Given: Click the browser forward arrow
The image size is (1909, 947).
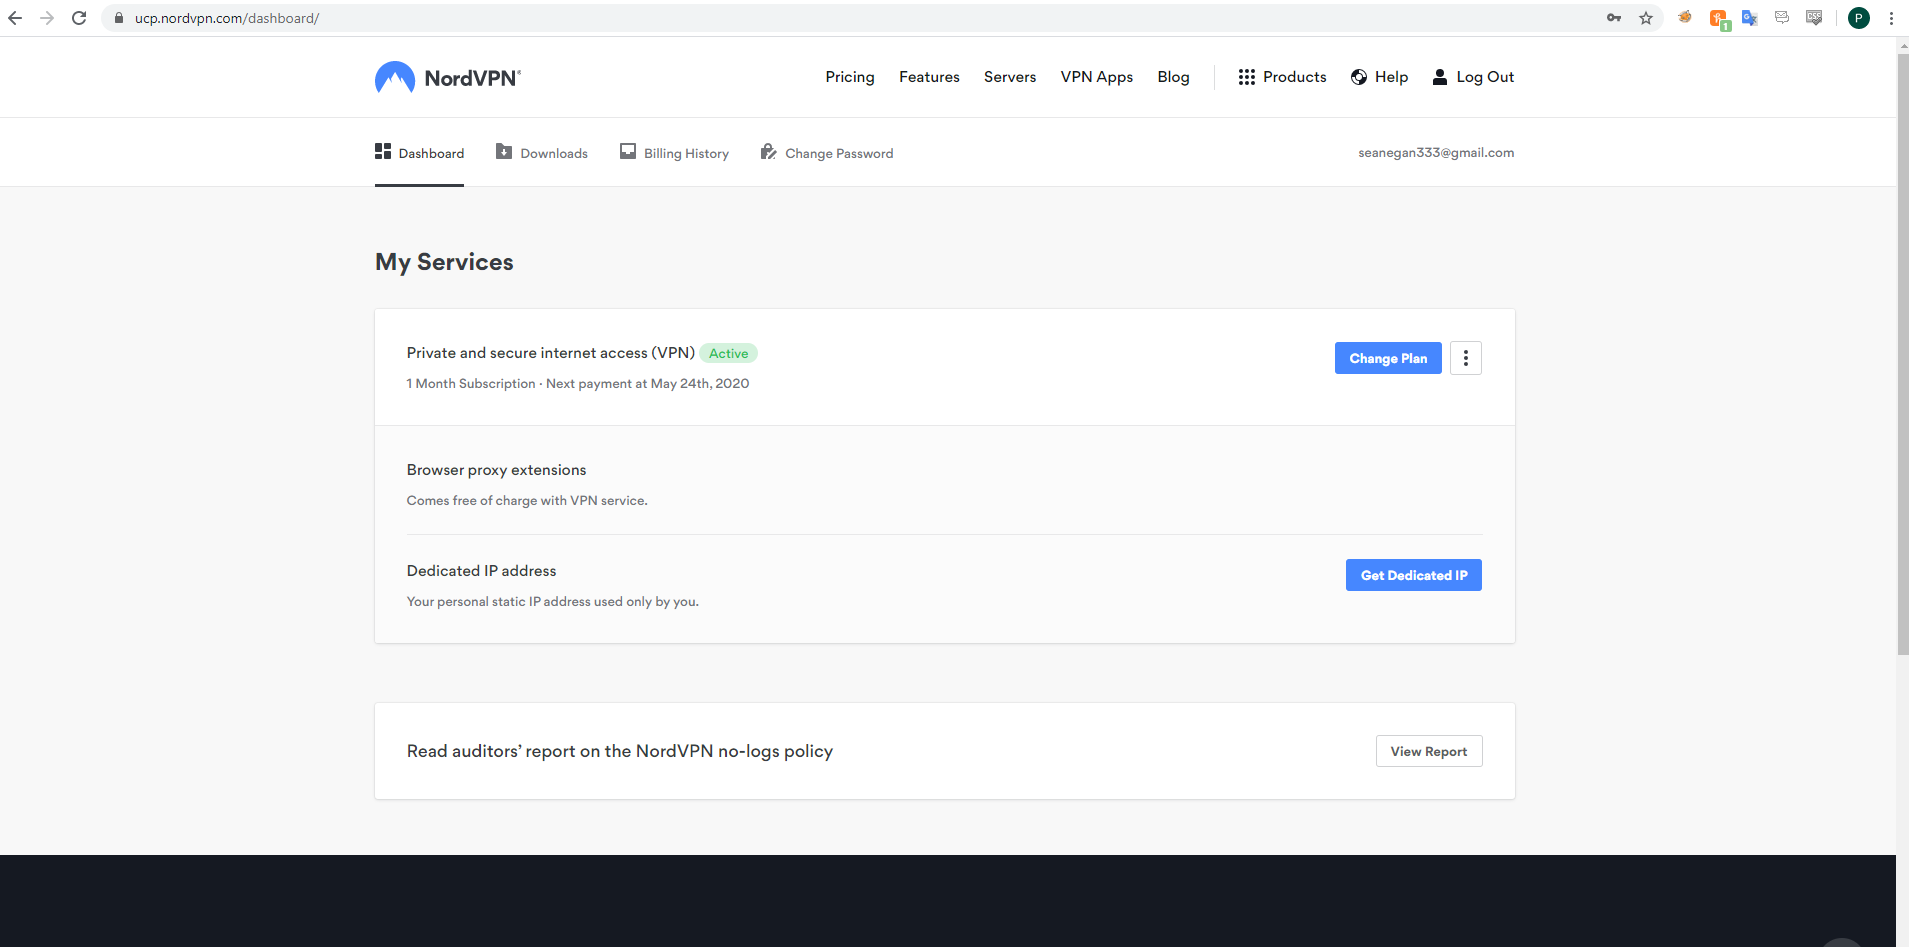Looking at the screenshot, I should coord(47,18).
